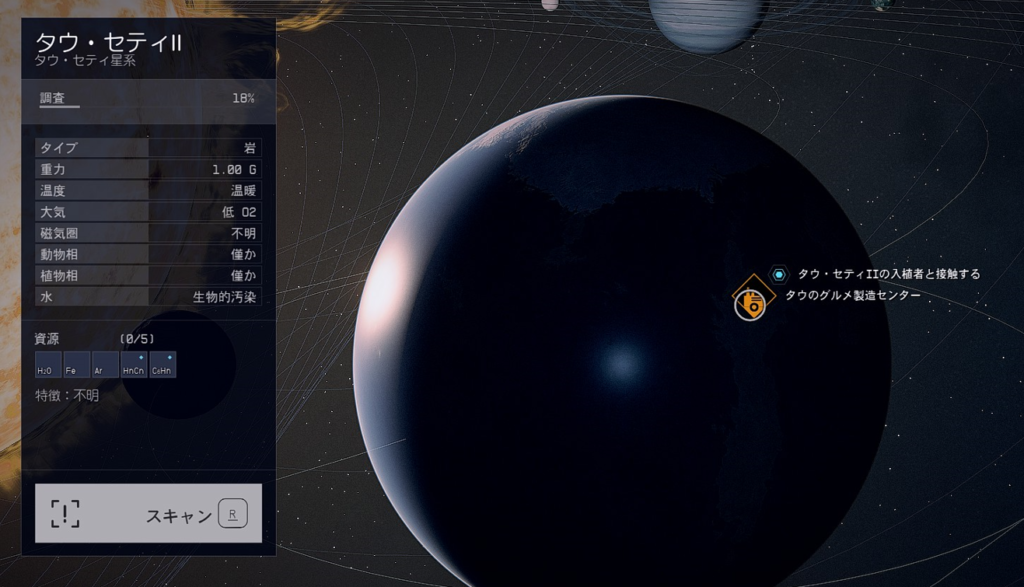
Task: Click the 資源 (0/5) heading
Action: tap(95, 338)
